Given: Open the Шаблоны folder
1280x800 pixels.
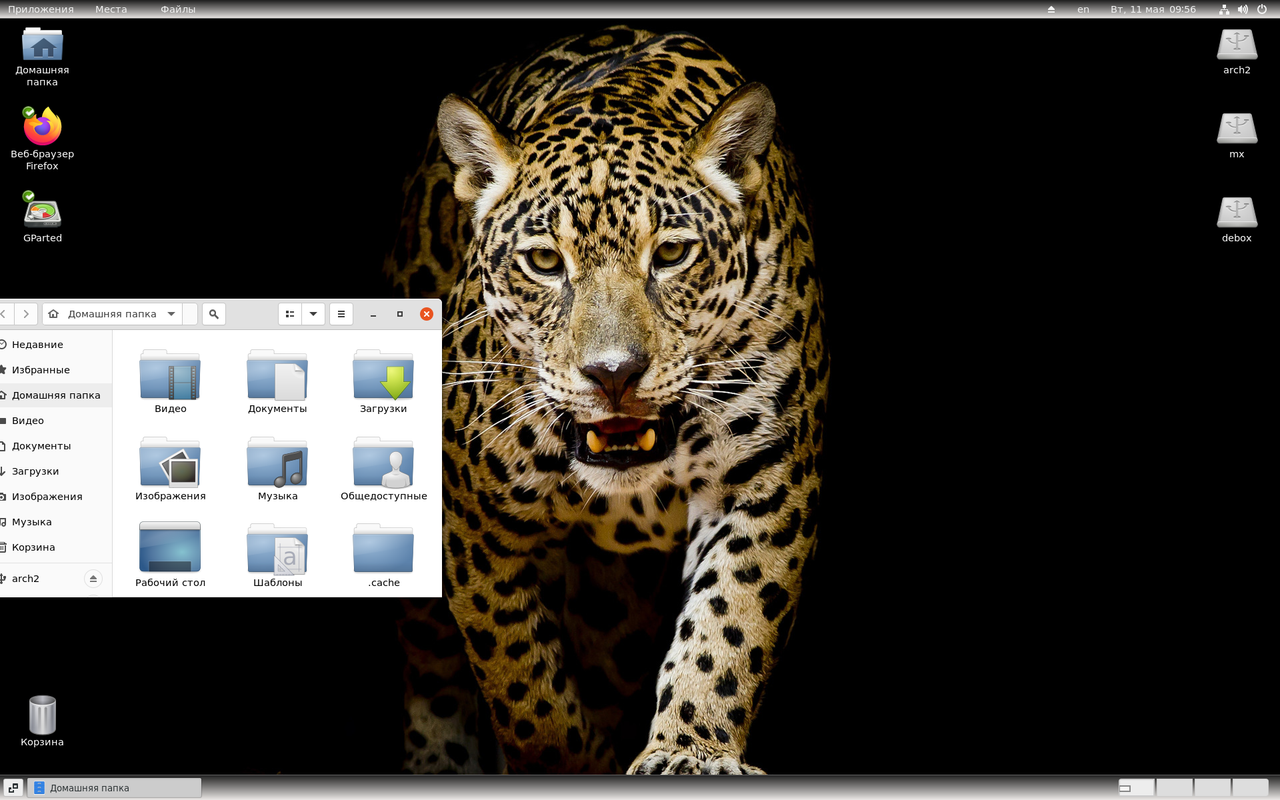Looking at the screenshot, I should pos(277,554).
